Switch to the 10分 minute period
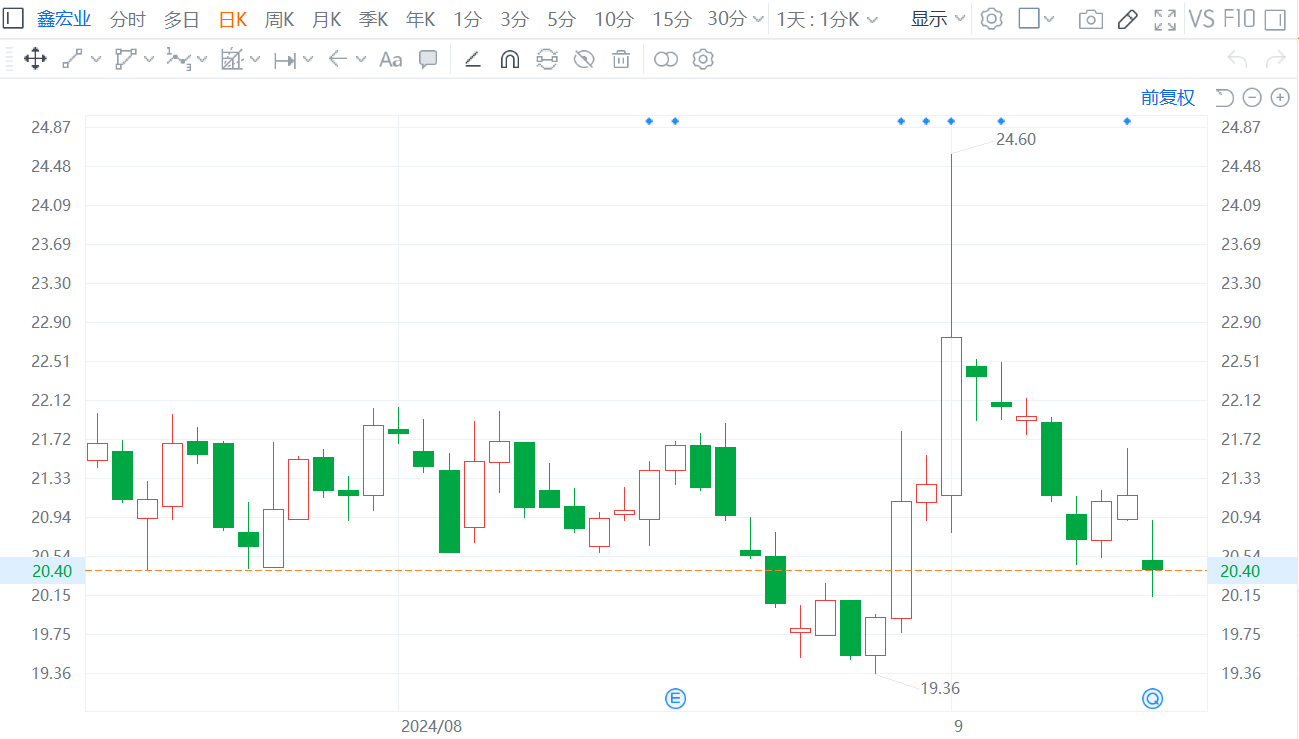1299x739 pixels. [614, 19]
